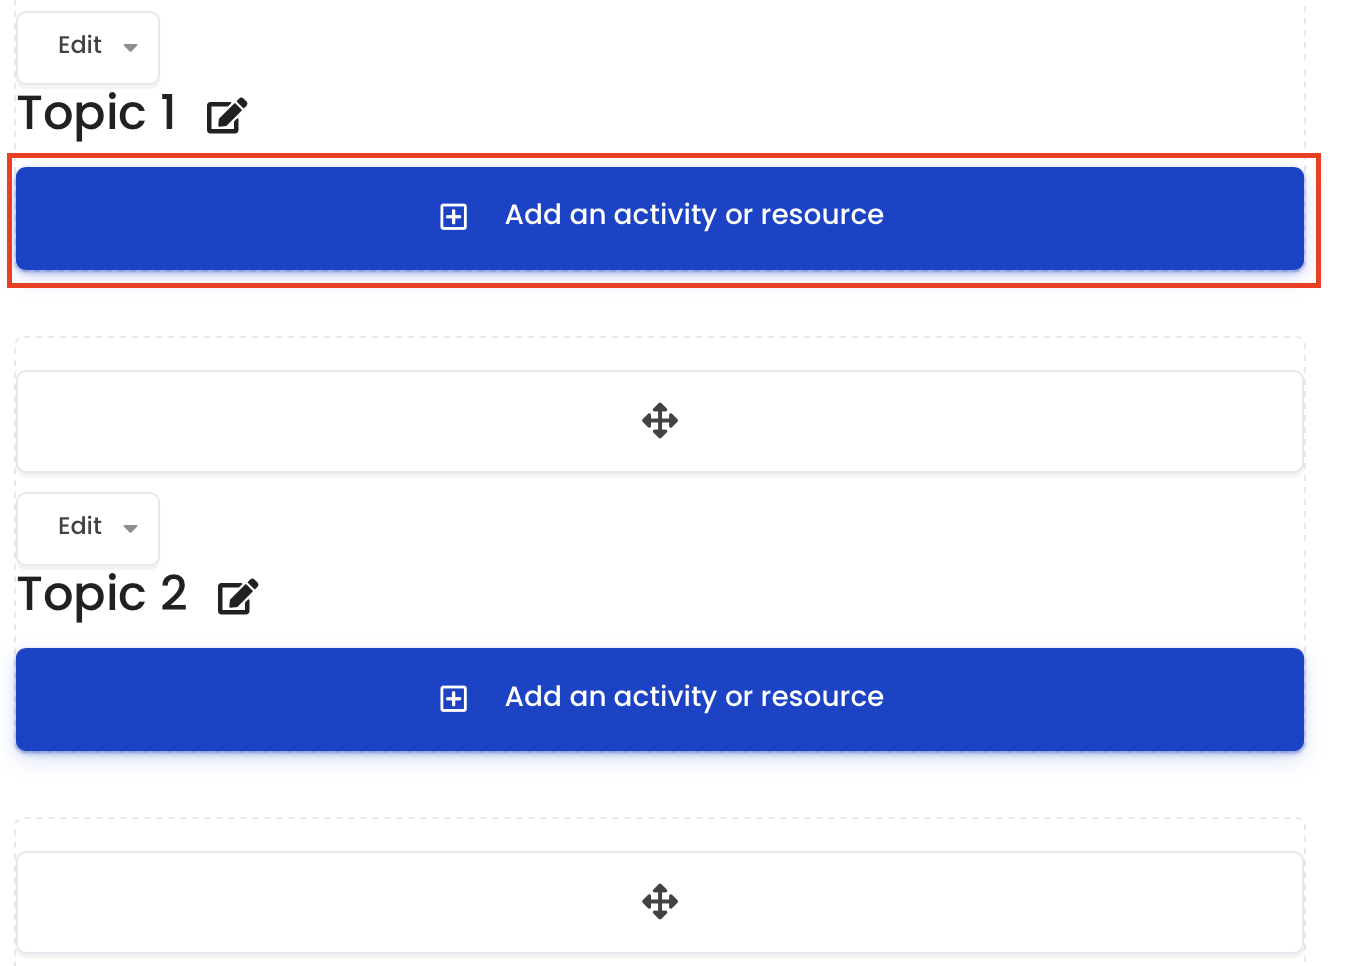Click the caret arrow on Topic 2's Edit menu
The height and width of the screenshot is (966, 1358).
click(x=130, y=528)
